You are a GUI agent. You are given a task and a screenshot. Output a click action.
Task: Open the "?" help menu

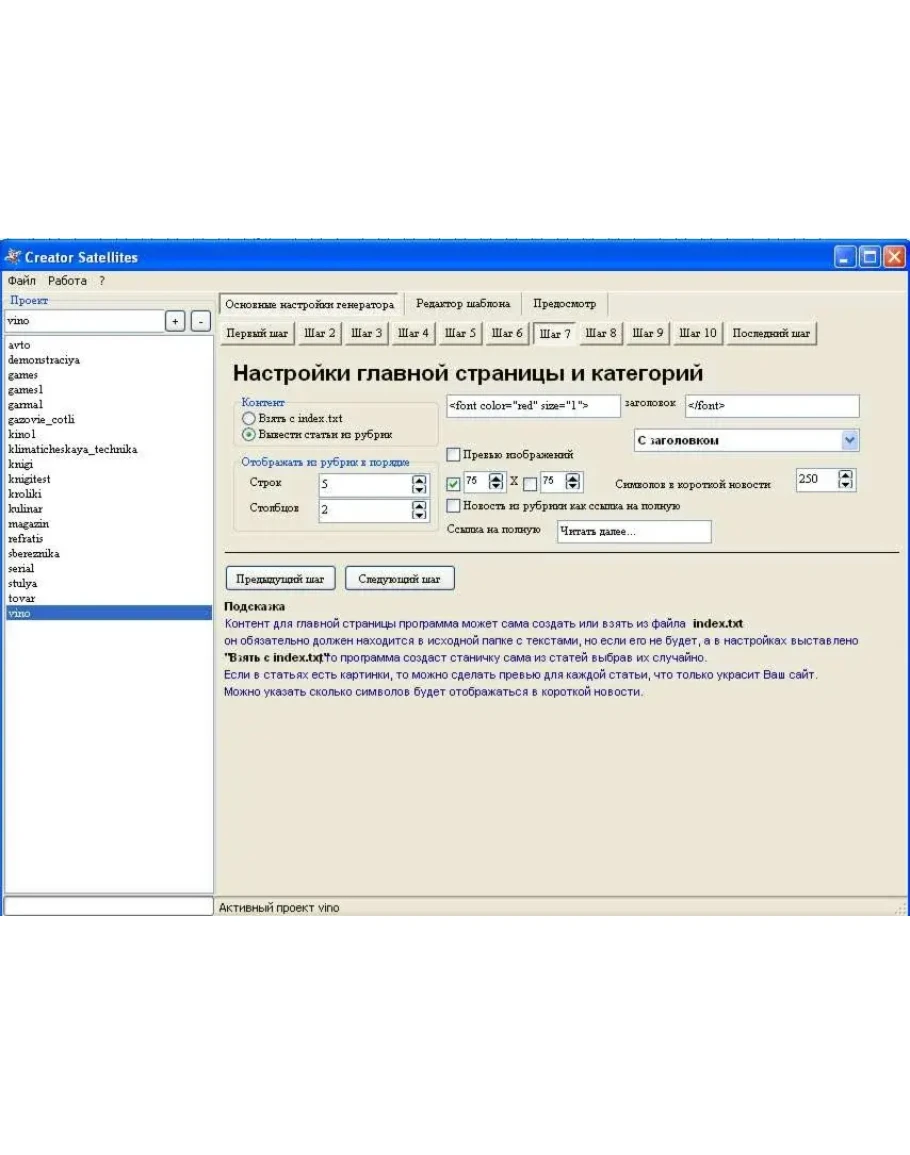coord(101,281)
